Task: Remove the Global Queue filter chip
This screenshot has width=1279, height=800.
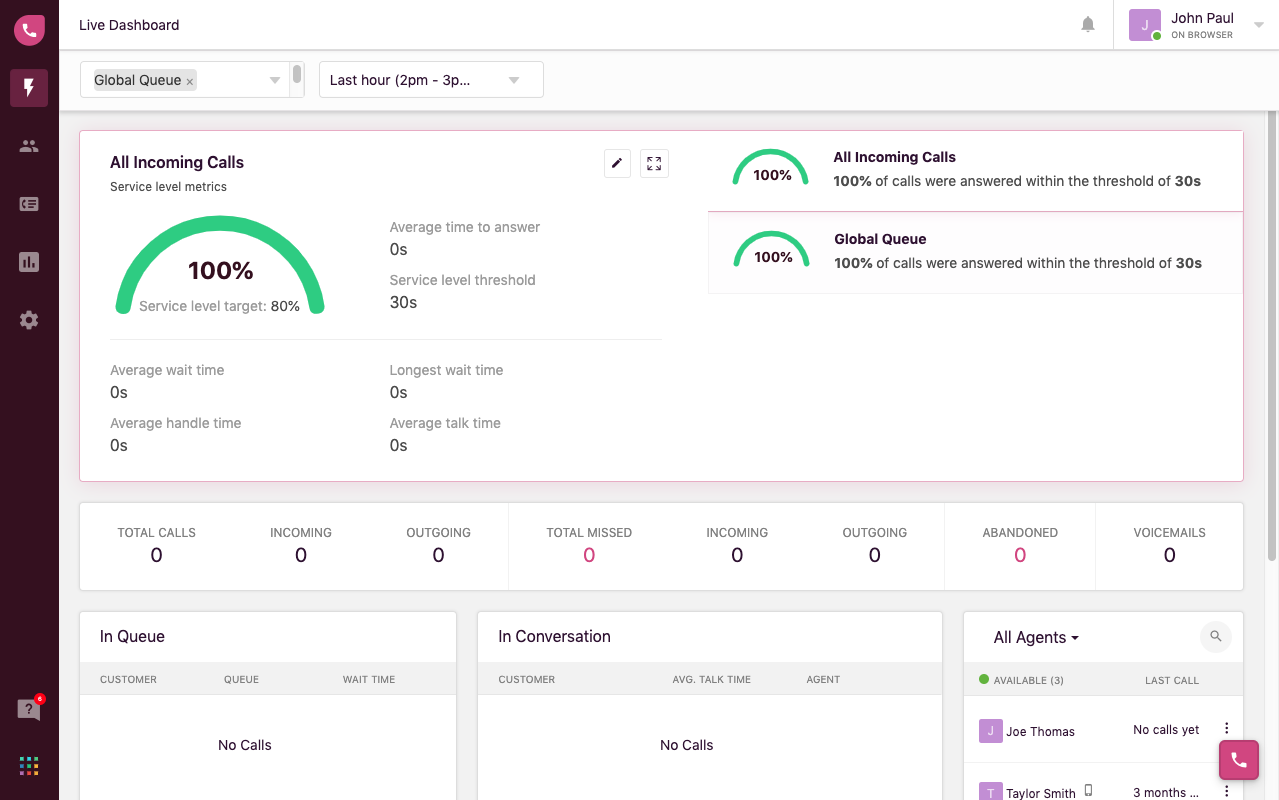Action: tap(190, 82)
